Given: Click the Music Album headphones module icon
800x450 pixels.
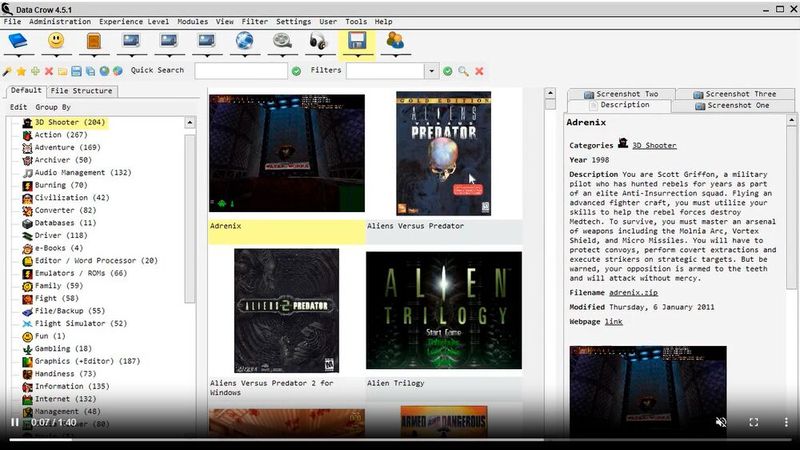Looking at the screenshot, I should pos(319,42).
